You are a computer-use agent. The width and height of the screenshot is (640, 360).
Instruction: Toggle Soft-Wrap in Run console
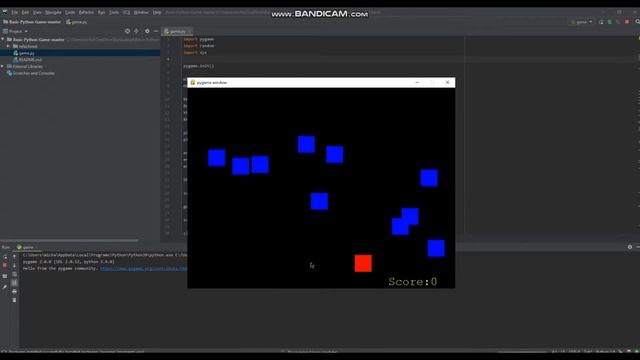coord(14,274)
